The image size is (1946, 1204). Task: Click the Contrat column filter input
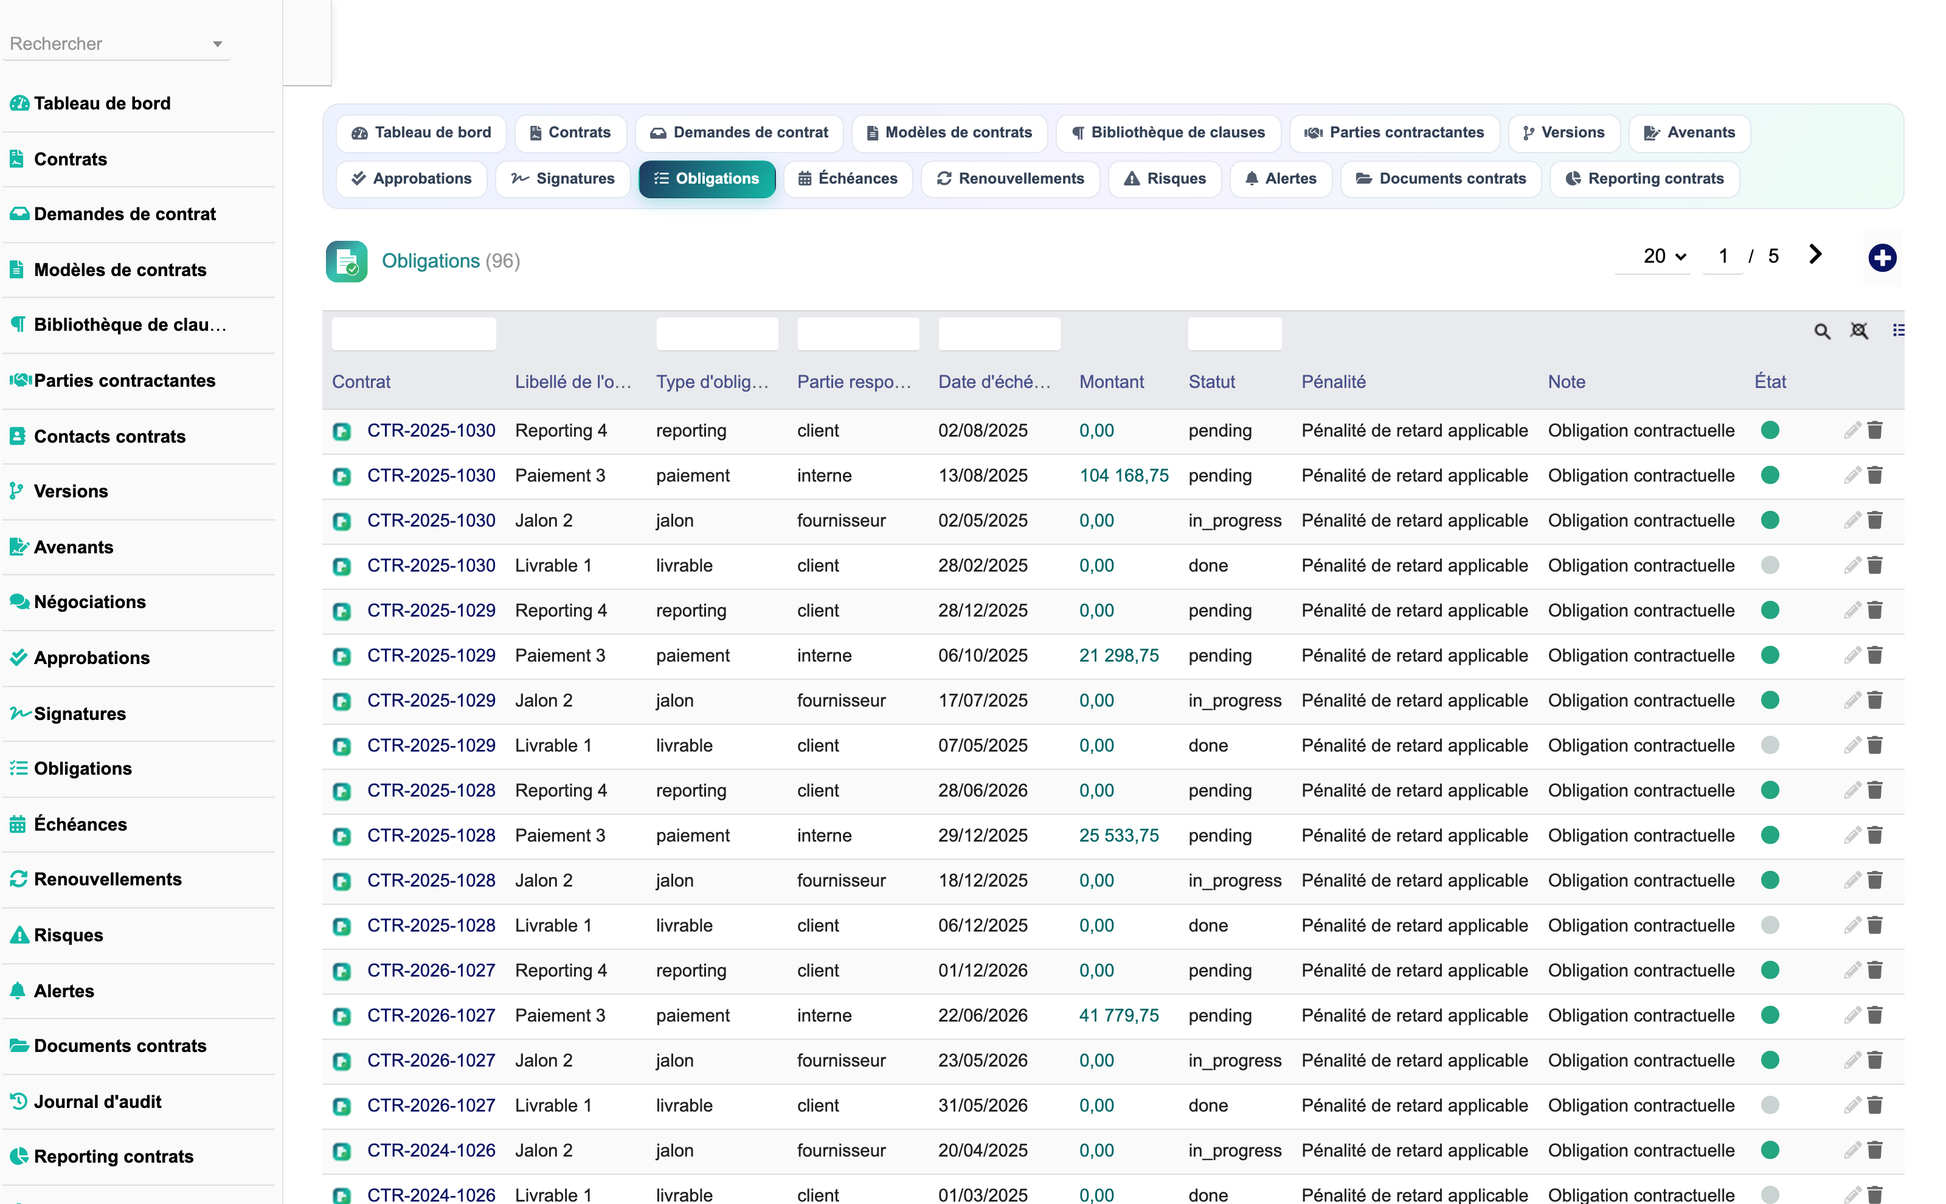point(413,334)
